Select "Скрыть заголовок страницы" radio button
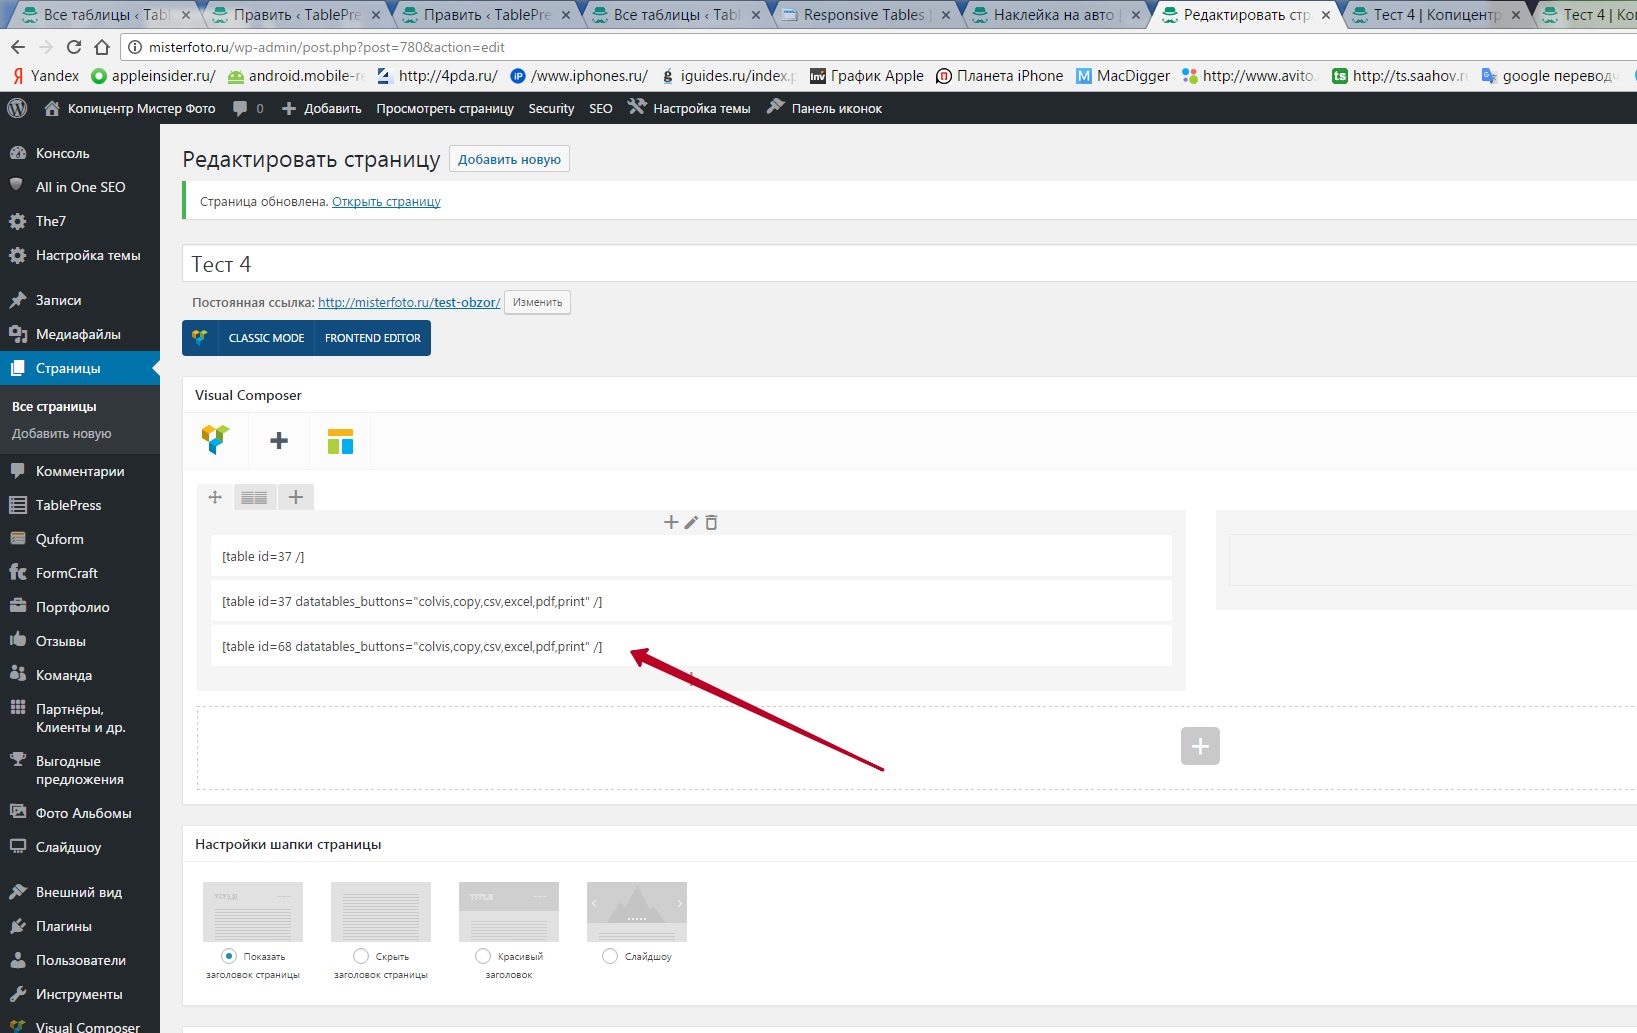Viewport: 1637px width, 1033px height. coord(361,956)
